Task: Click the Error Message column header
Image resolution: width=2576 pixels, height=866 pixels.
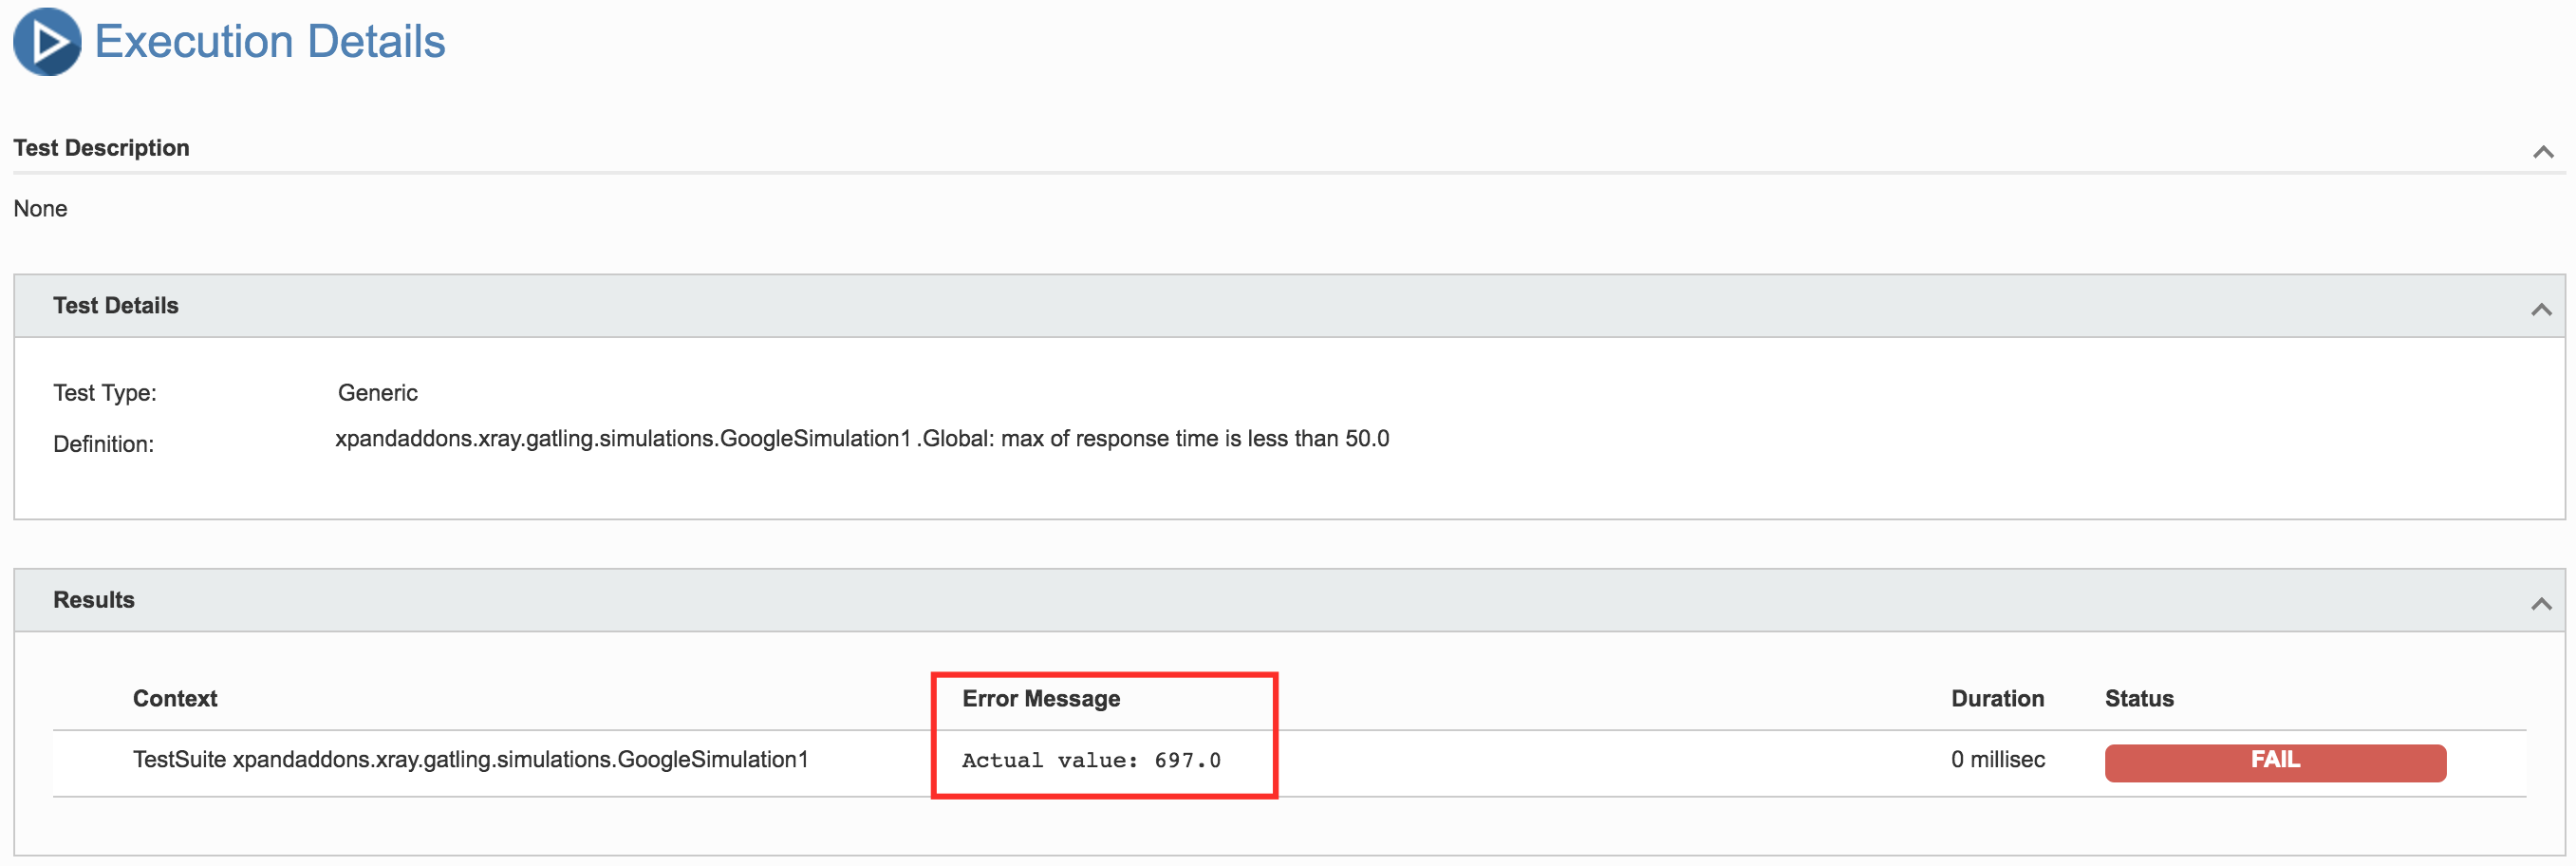Action: [x=1041, y=699]
